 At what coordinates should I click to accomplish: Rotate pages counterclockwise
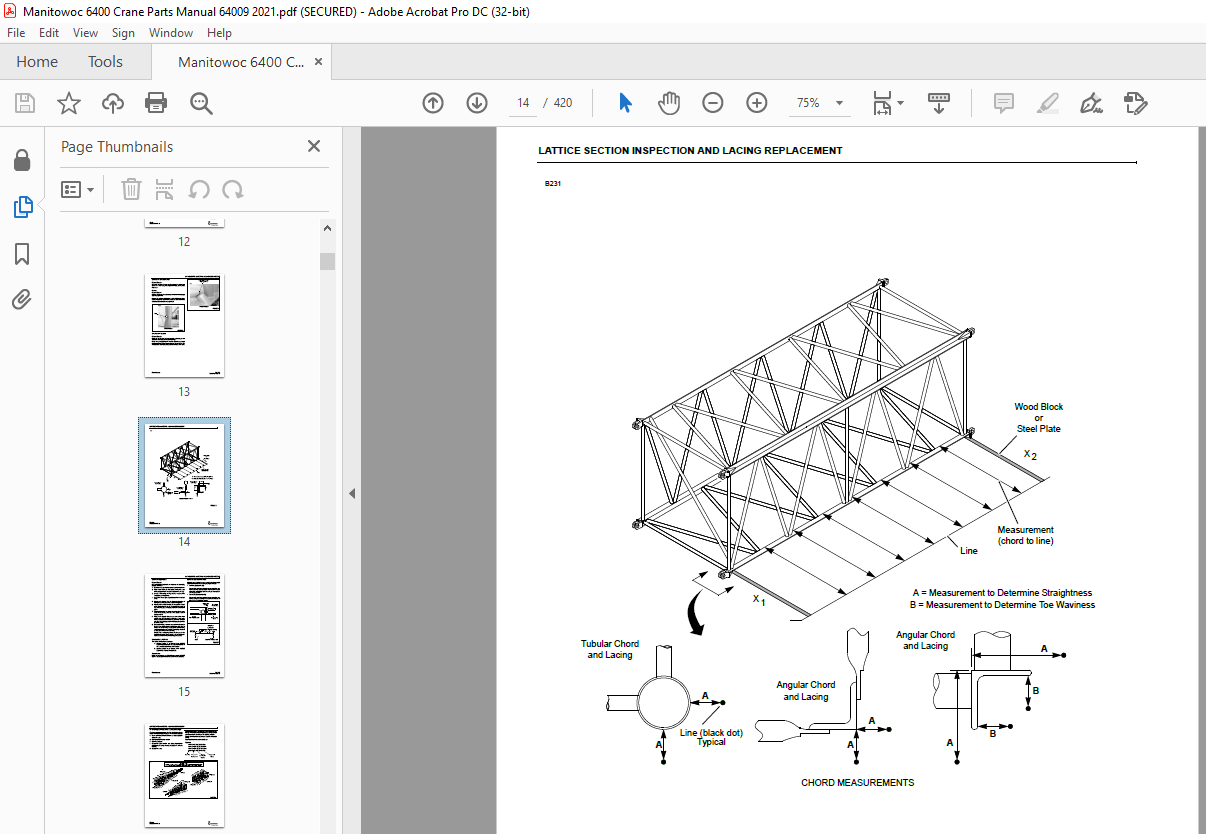click(x=199, y=189)
